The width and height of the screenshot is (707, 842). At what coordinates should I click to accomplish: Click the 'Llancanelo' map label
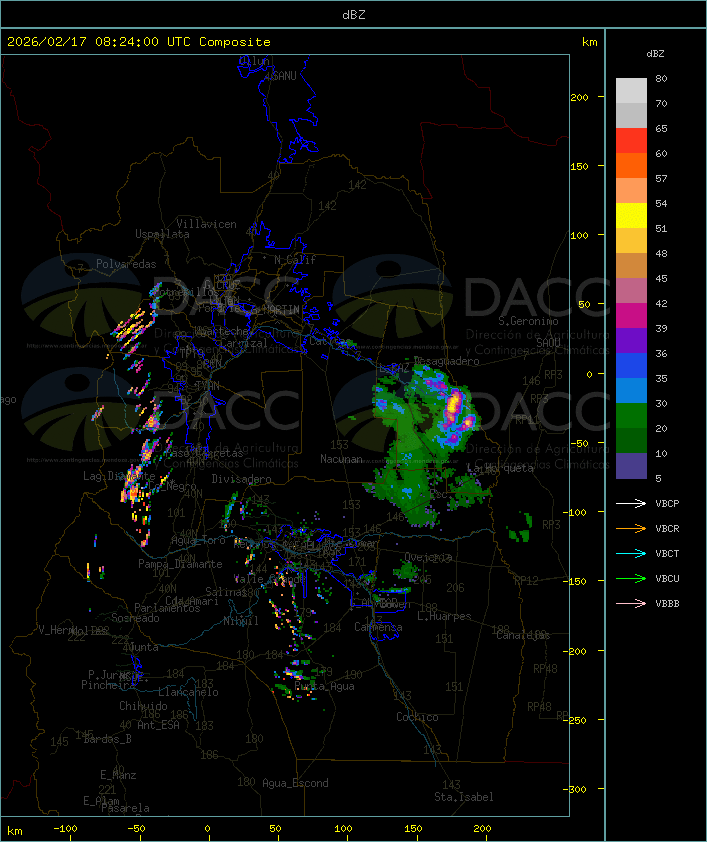point(188,692)
